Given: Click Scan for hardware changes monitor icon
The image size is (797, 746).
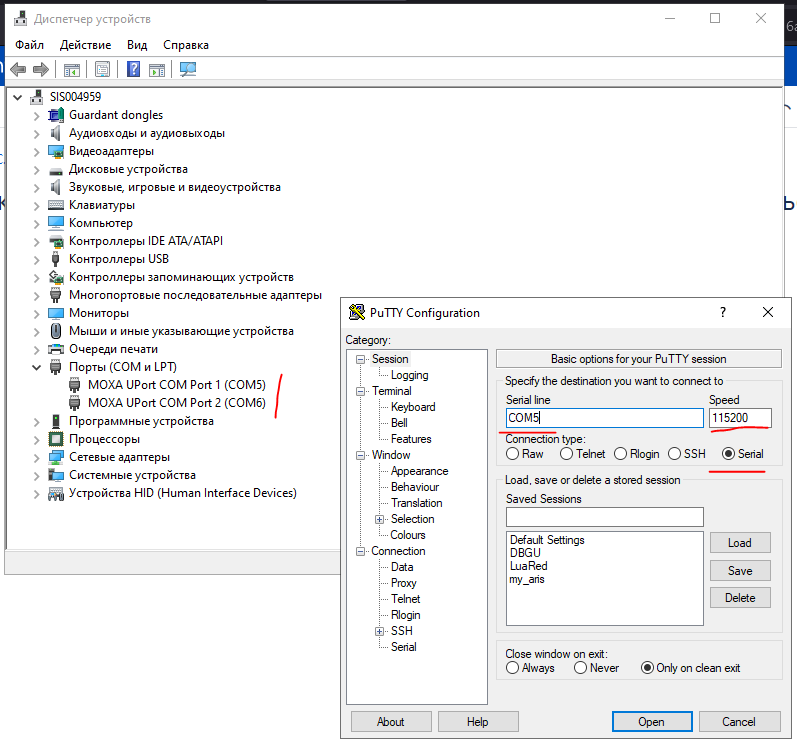Looking at the screenshot, I should click(x=188, y=69).
